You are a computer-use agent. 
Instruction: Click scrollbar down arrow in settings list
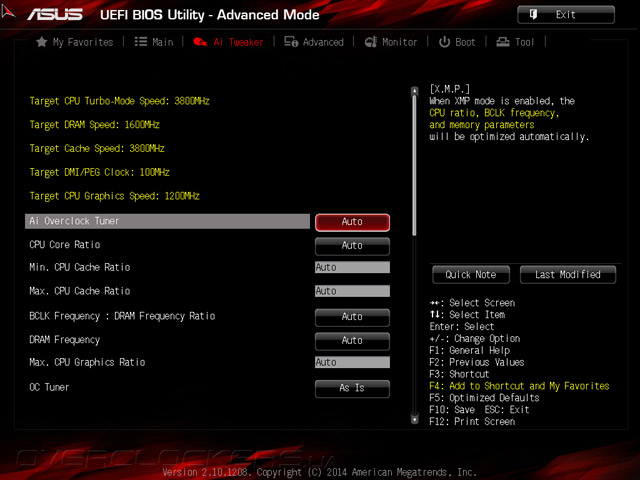point(415,419)
